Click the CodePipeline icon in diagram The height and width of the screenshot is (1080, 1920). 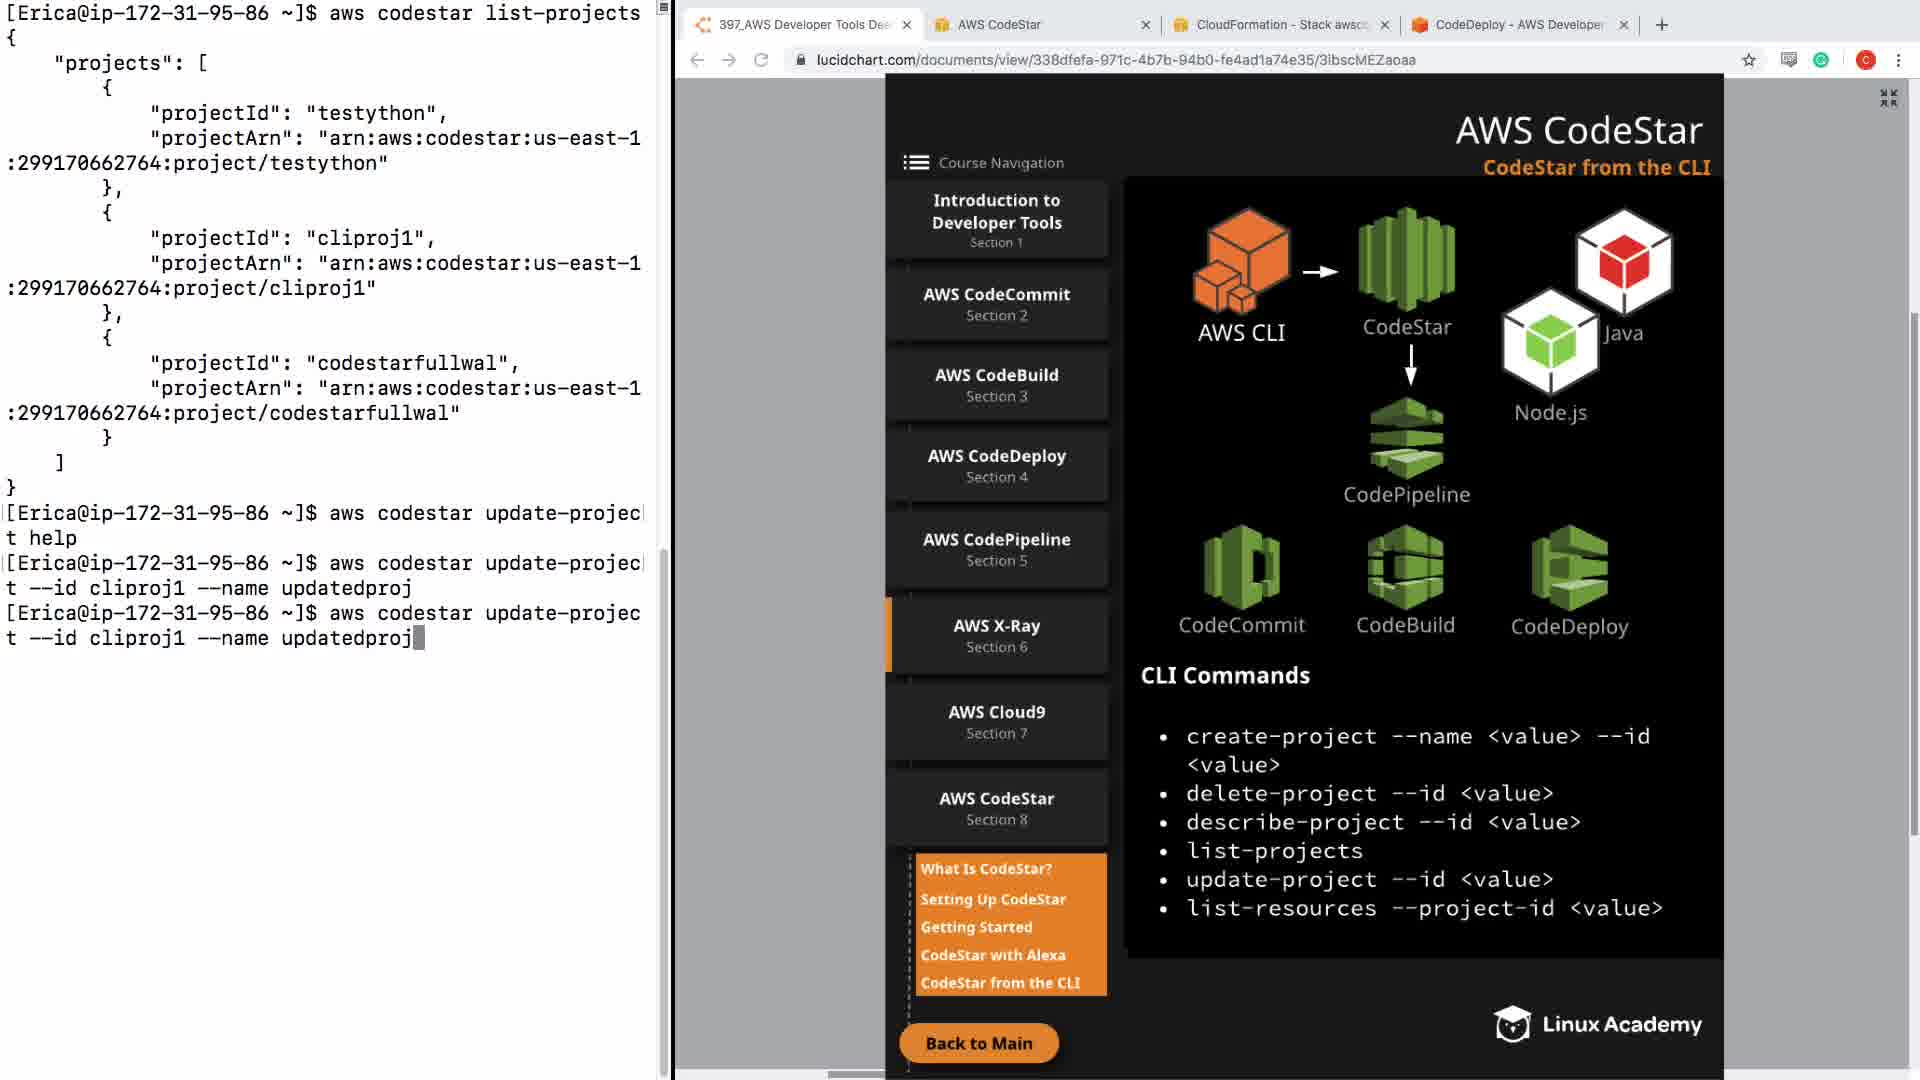pos(1406,438)
